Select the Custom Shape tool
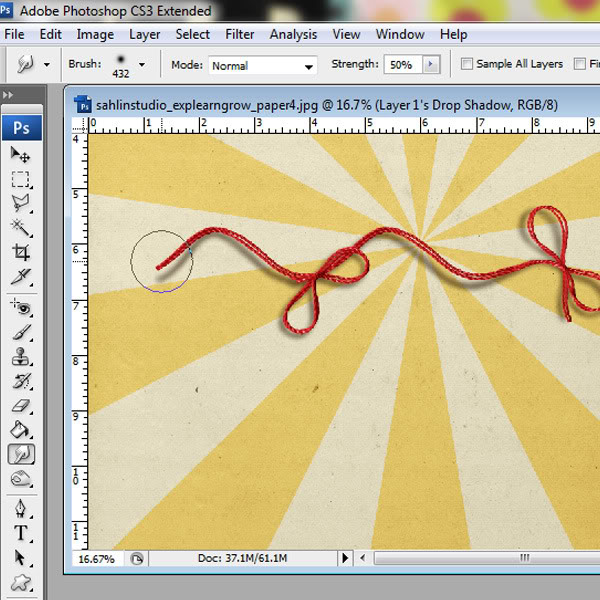Screen dimensions: 600x600 (x=21, y=582)
